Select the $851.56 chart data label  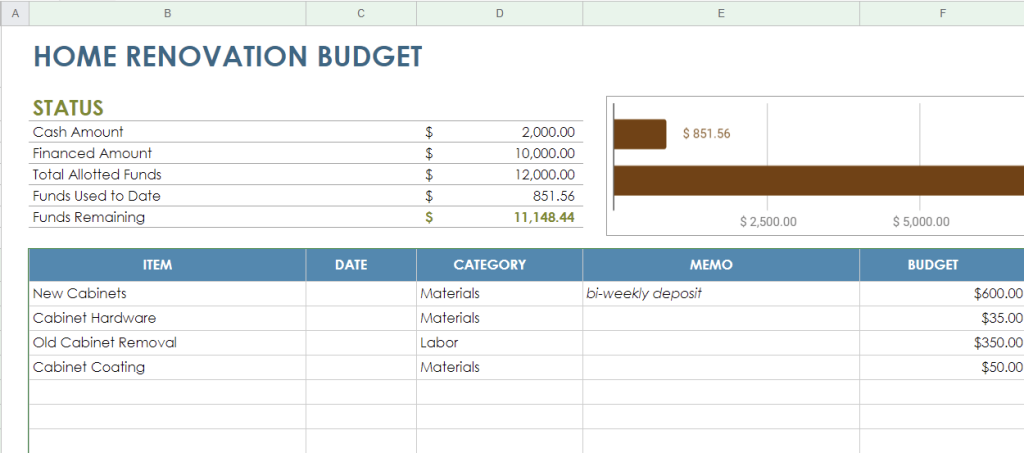tap(706, 134)
